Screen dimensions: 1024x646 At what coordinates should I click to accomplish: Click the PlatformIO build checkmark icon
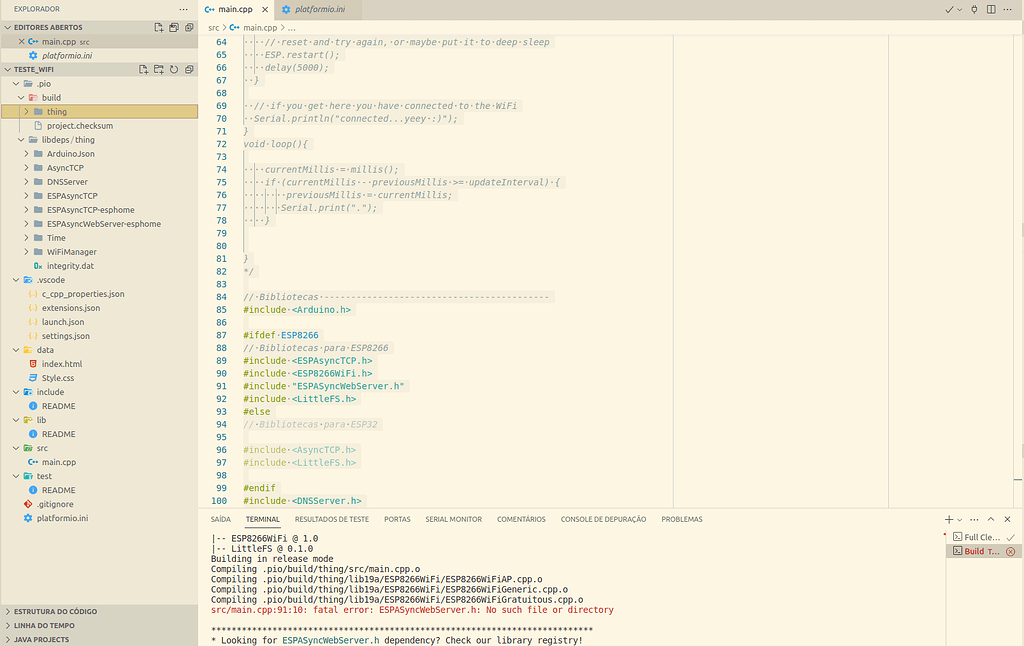tap(949, 9)
